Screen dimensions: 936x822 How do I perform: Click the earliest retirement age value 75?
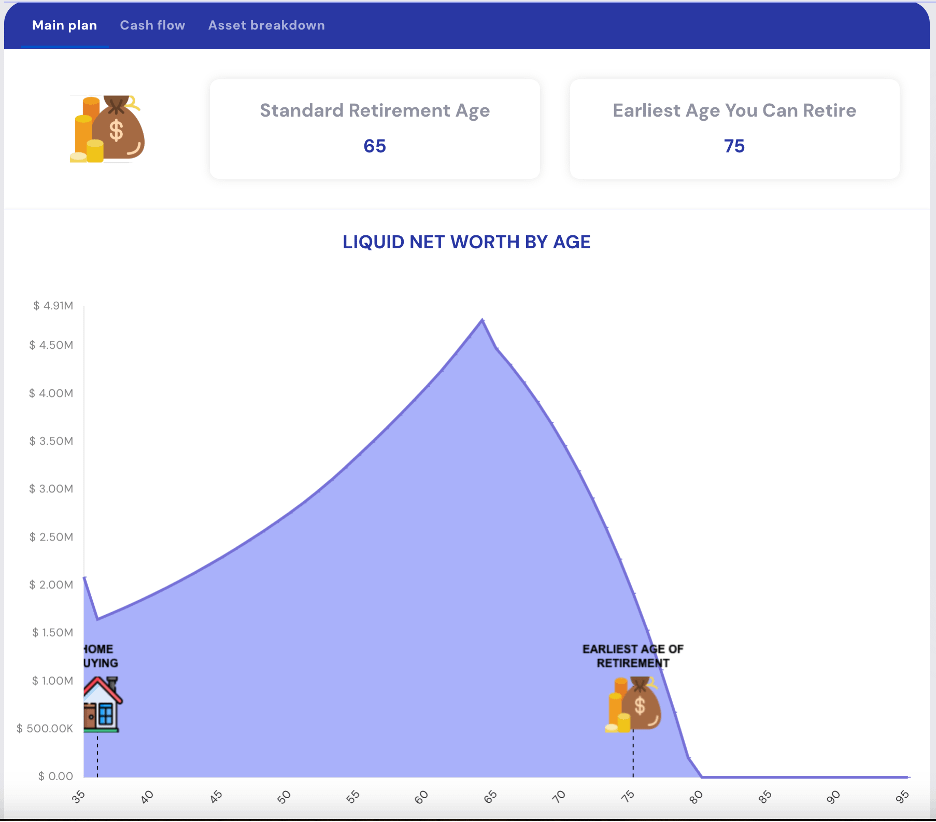pyautogui.click(x=734, y=146)
